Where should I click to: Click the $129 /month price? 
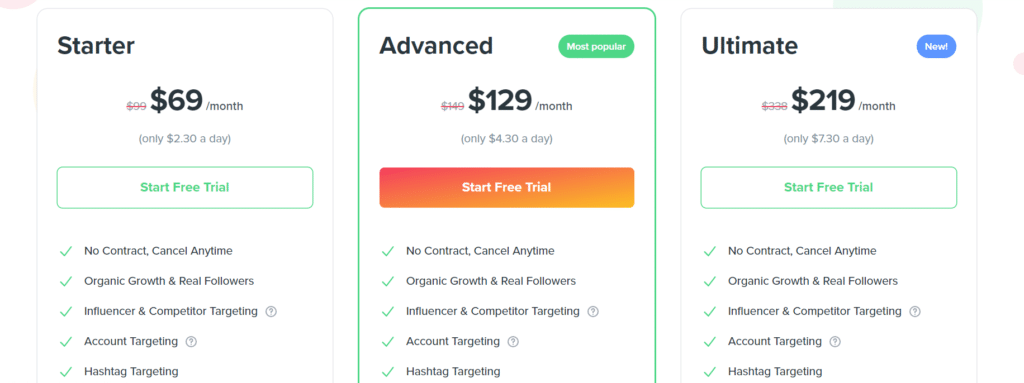click(520, 101)
